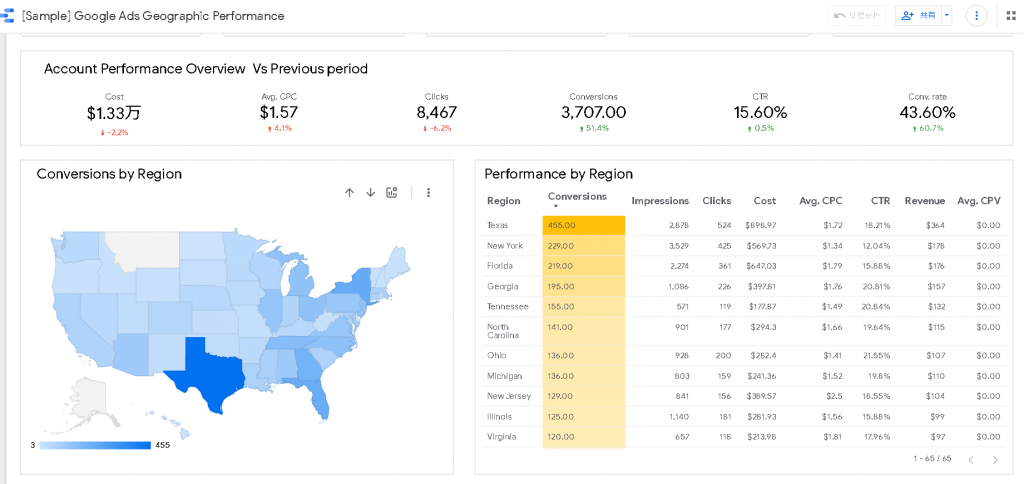This screenshot has height=484, width=1024.
Task: Click the Avg. CPV column header
Action: [x=978, y=201]
